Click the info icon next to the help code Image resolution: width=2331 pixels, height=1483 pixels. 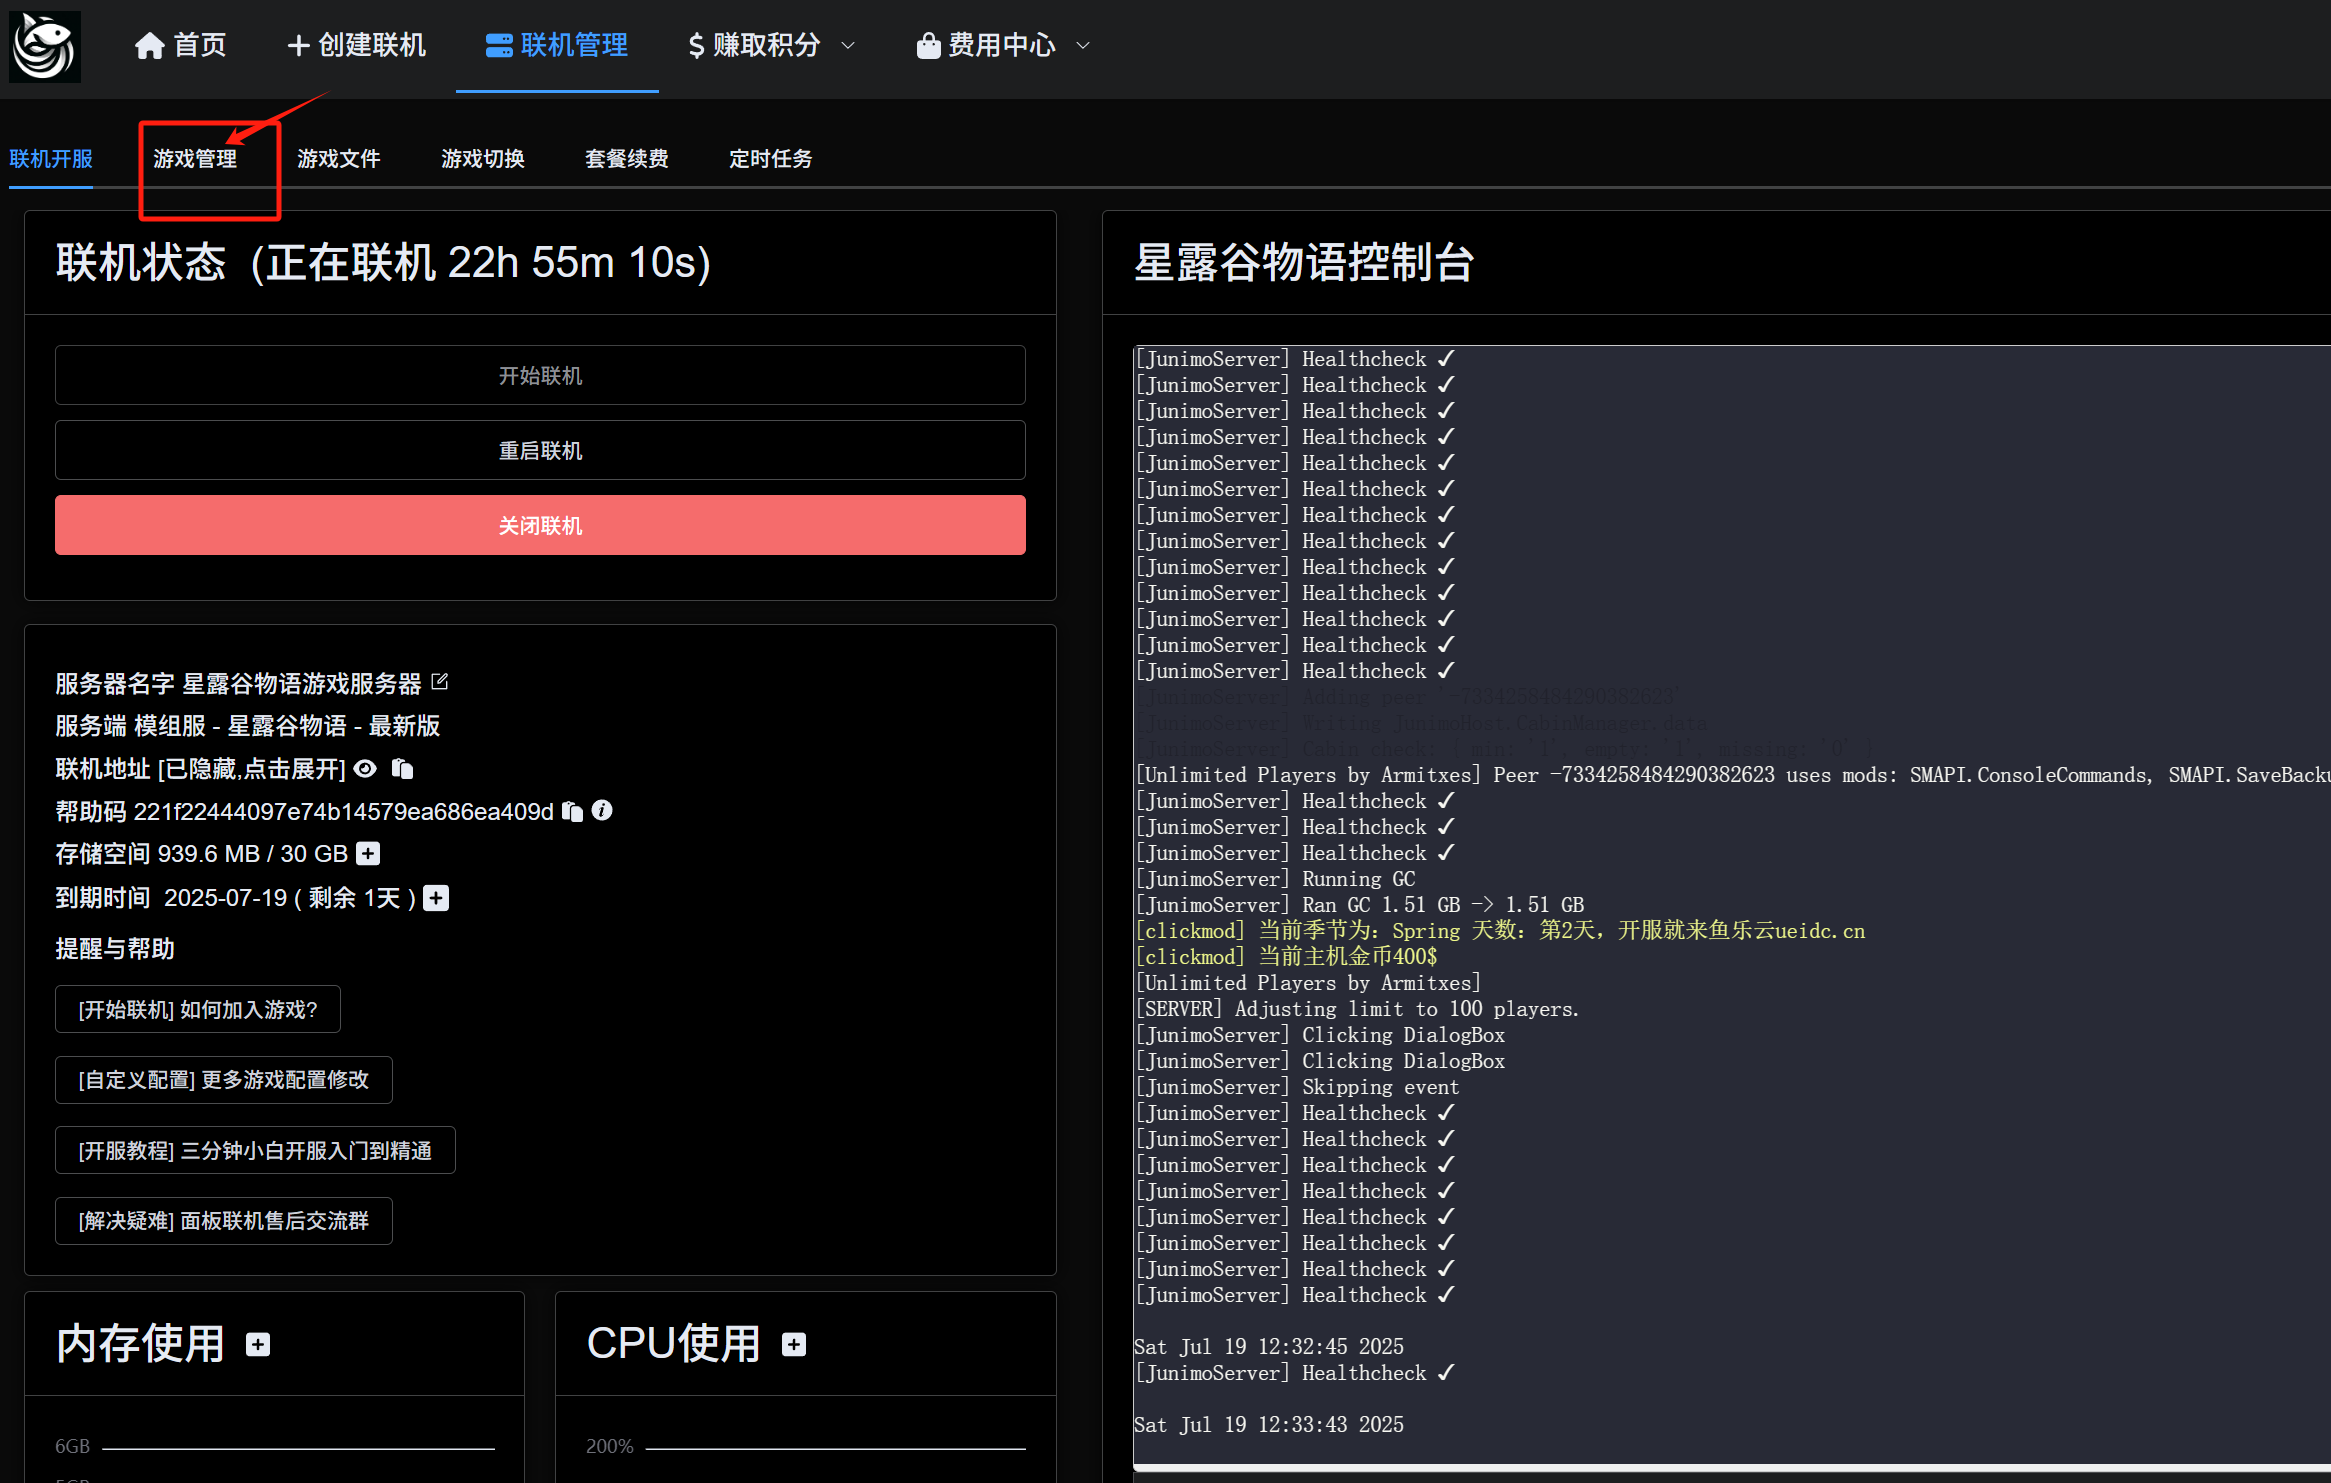pos(602,810)
